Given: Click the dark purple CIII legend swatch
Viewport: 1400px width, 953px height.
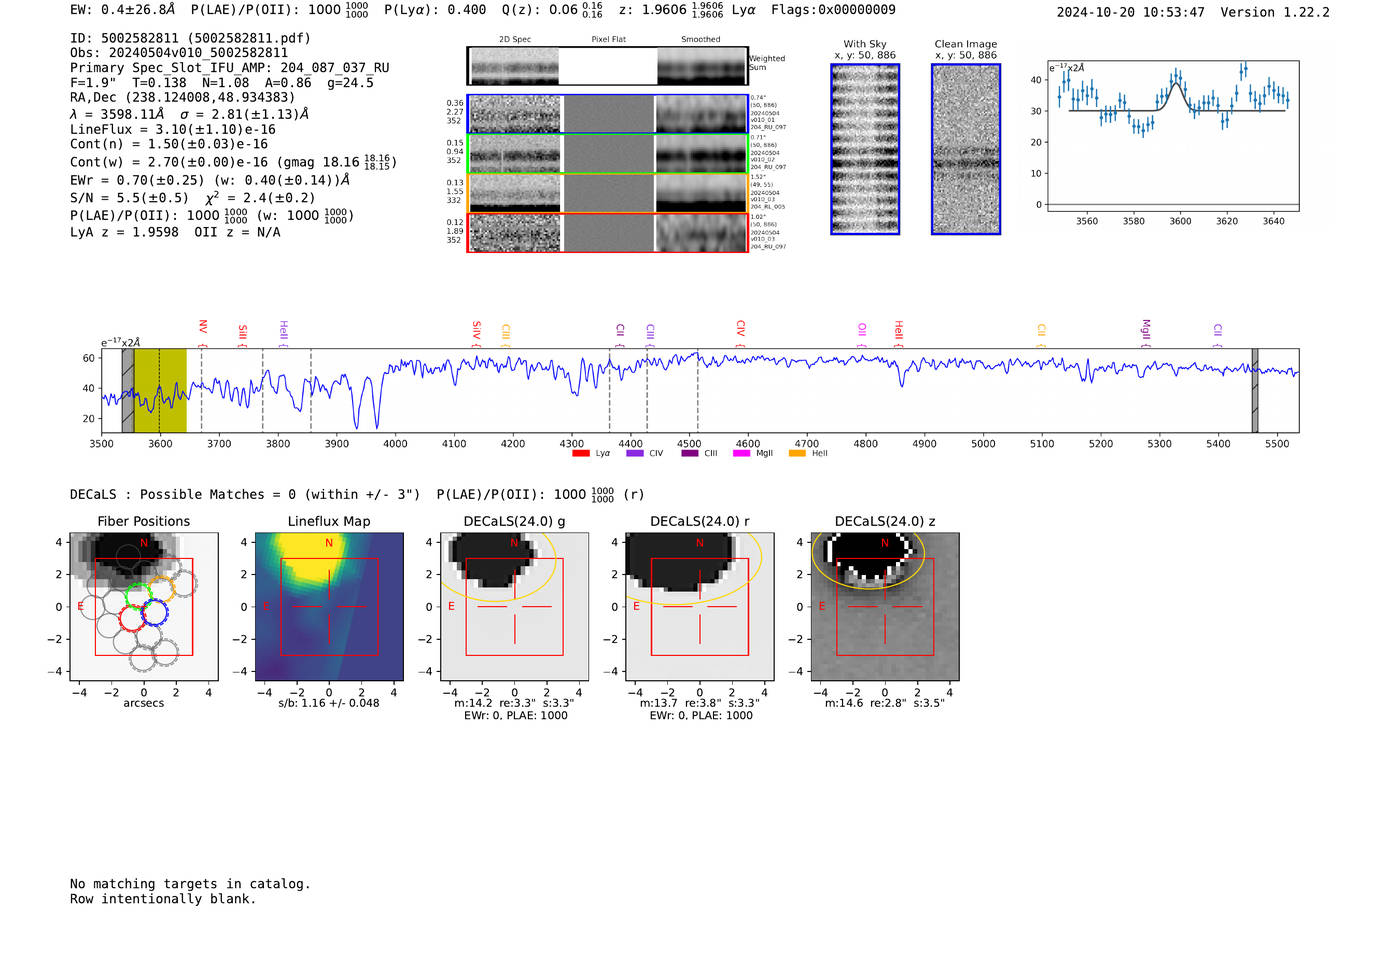Looking at the screenshot, I should point(689,453).
